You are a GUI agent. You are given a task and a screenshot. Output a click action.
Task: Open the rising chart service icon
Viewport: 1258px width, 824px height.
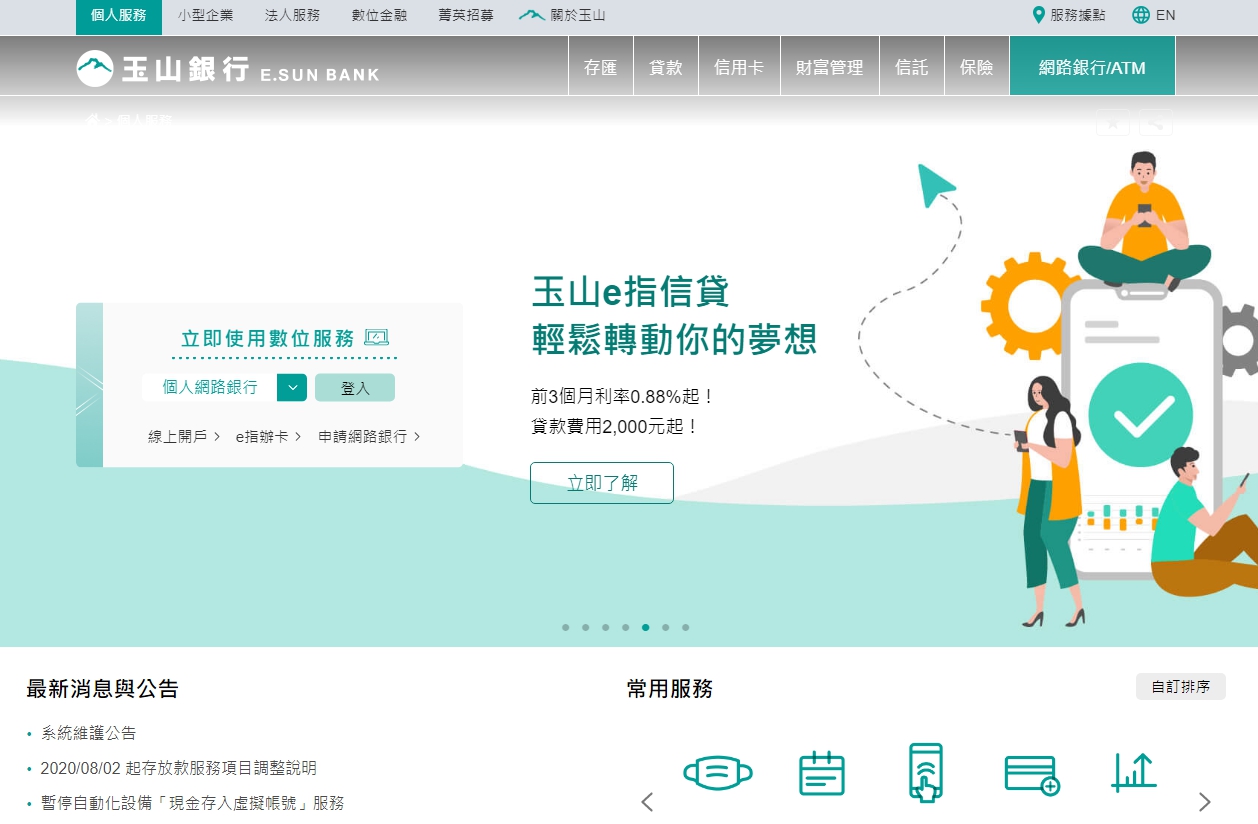(1134, 771)
